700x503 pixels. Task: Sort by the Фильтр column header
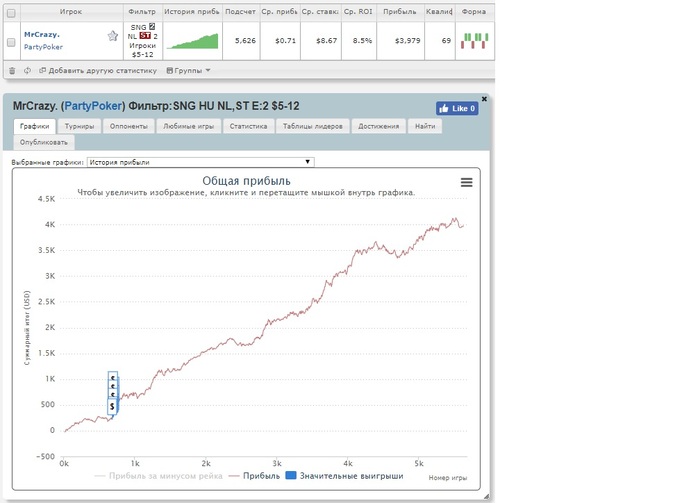coord(142,12)
